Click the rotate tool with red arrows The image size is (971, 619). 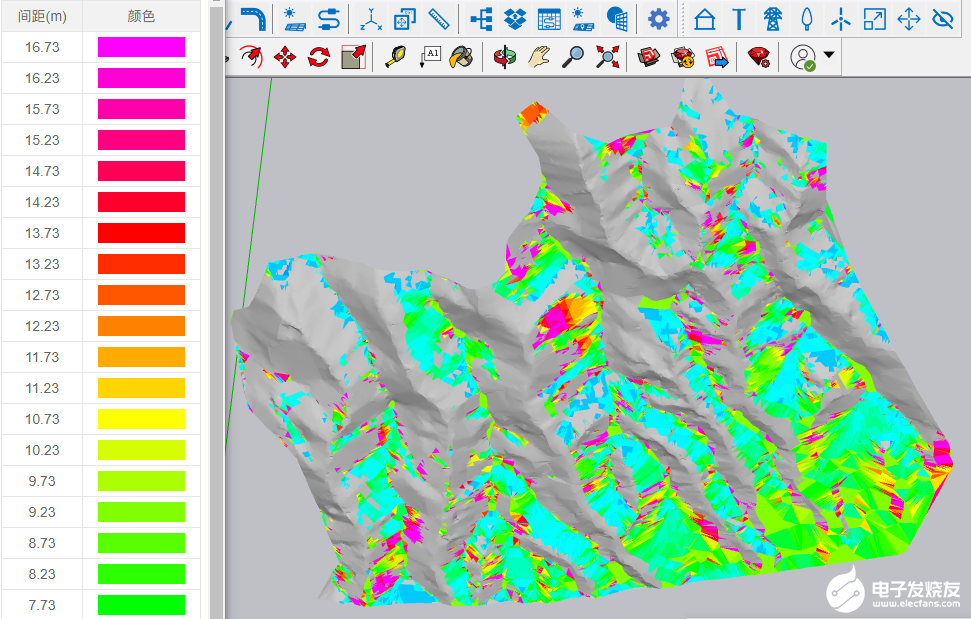click(319, 57)
